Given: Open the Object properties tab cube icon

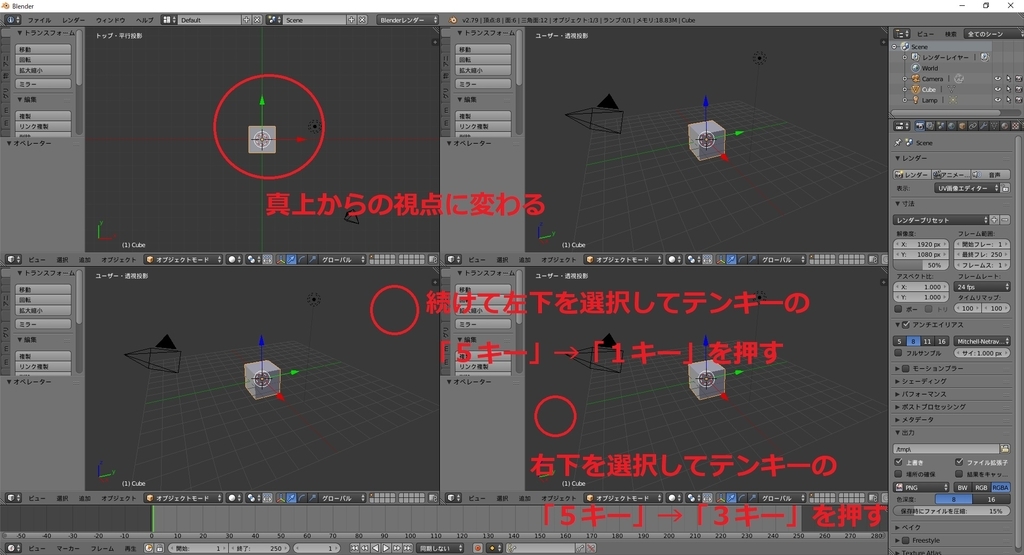Looking at the screenshot, I should 962,126.
